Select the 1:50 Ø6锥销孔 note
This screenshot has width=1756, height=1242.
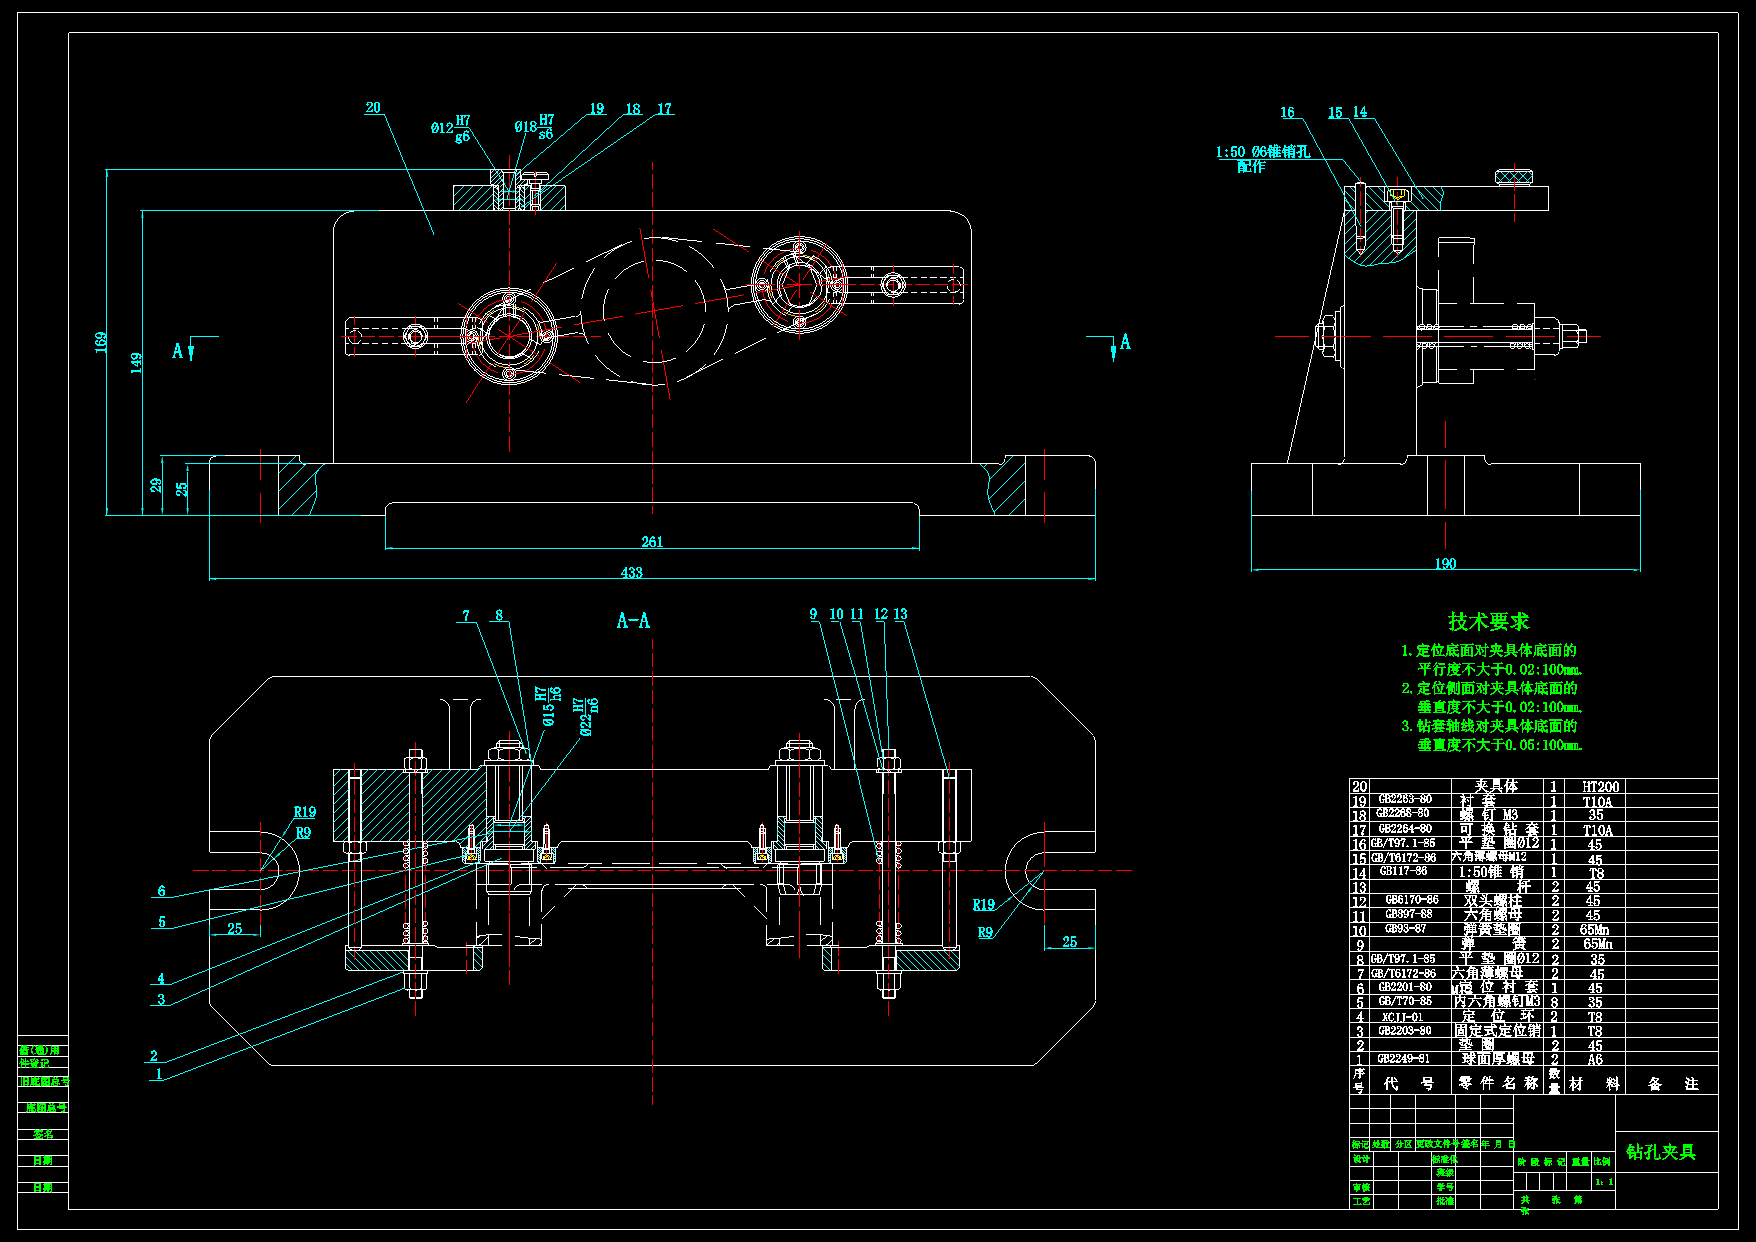[x=1262, y=152]
